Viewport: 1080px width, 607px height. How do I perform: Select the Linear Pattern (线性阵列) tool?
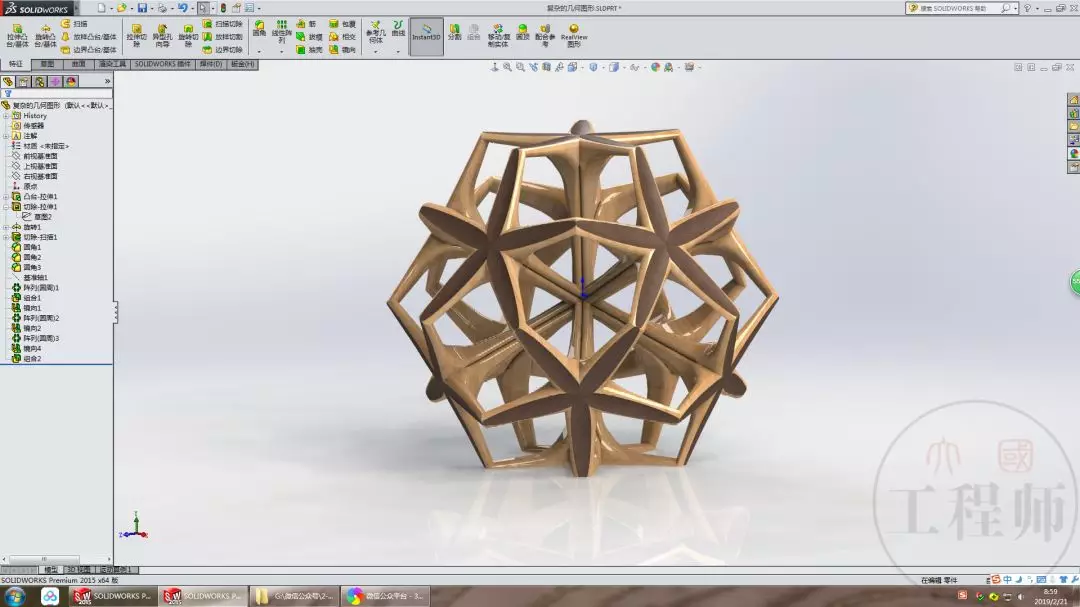point(281,32)
